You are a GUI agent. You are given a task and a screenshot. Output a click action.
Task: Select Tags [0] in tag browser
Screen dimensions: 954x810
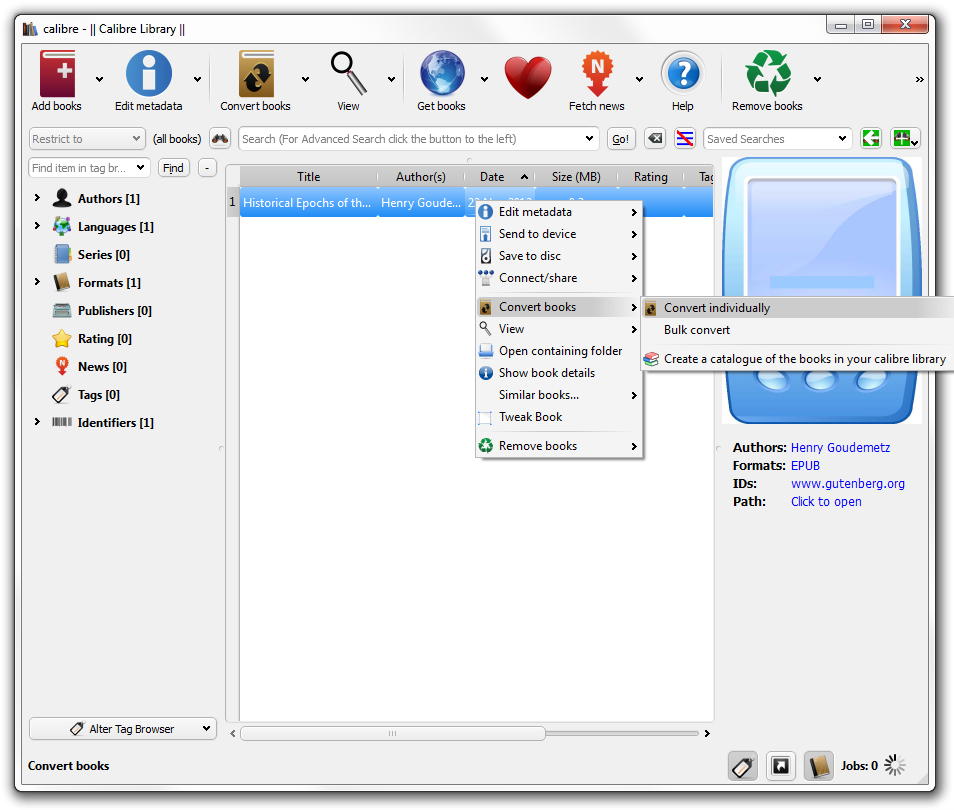[99, 394]
